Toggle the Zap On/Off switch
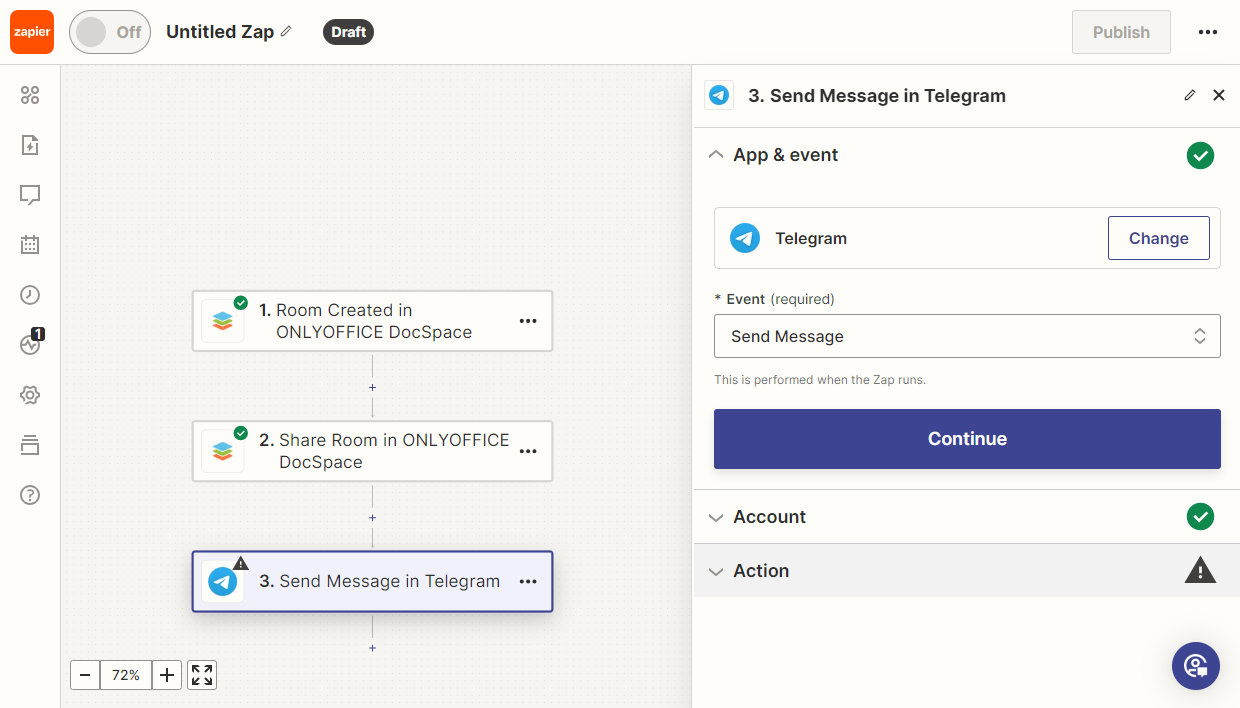Viewport: 1240px width, 708px height. coord(109,32)
